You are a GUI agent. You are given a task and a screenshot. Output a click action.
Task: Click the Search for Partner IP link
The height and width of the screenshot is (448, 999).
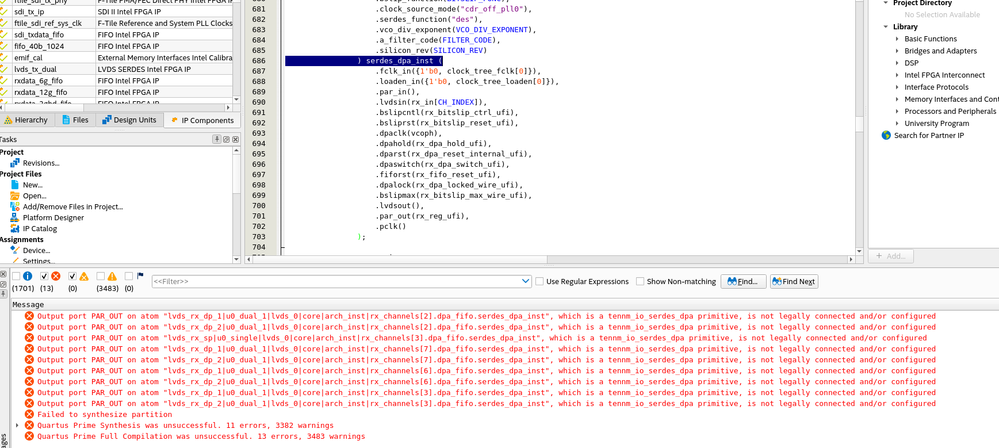(x=929, y=135)
